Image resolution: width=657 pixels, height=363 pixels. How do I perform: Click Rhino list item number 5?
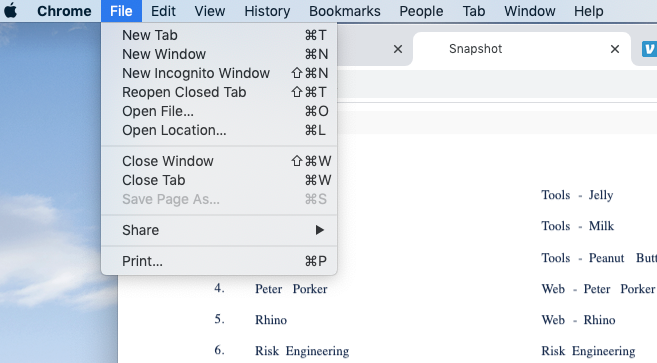point(271,320)
